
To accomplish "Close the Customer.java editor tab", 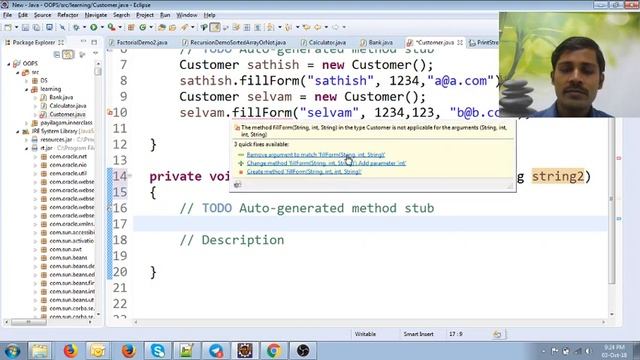I will tap(460, 42).
